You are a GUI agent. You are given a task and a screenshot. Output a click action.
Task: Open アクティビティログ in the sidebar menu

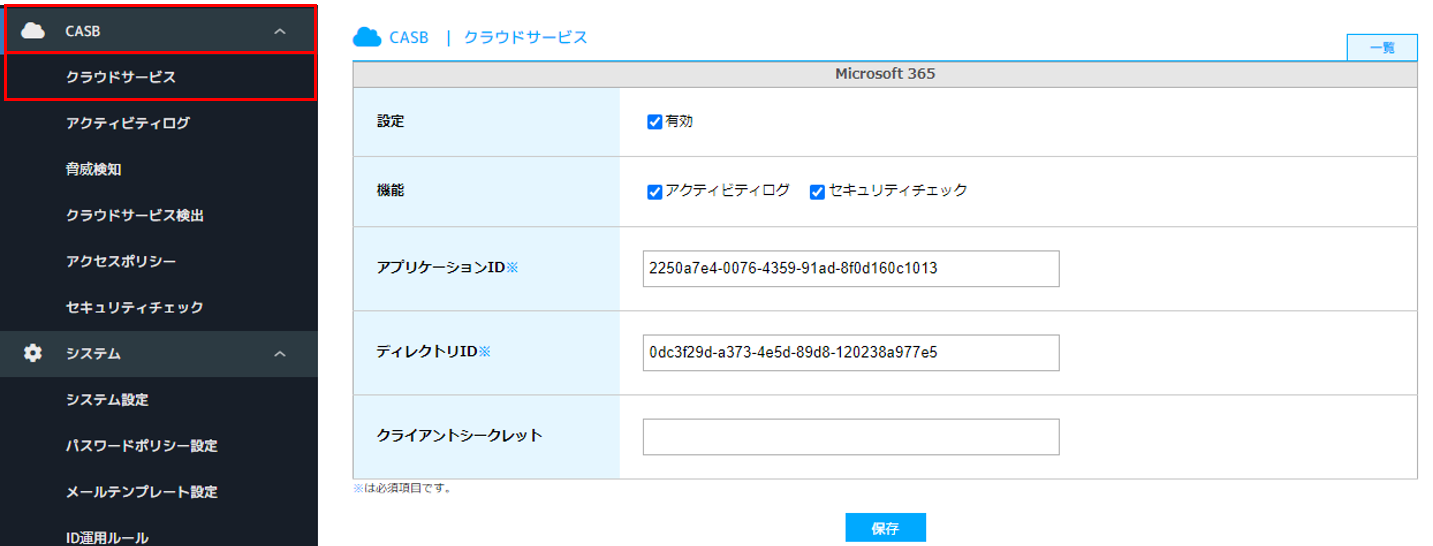point(127,123)
